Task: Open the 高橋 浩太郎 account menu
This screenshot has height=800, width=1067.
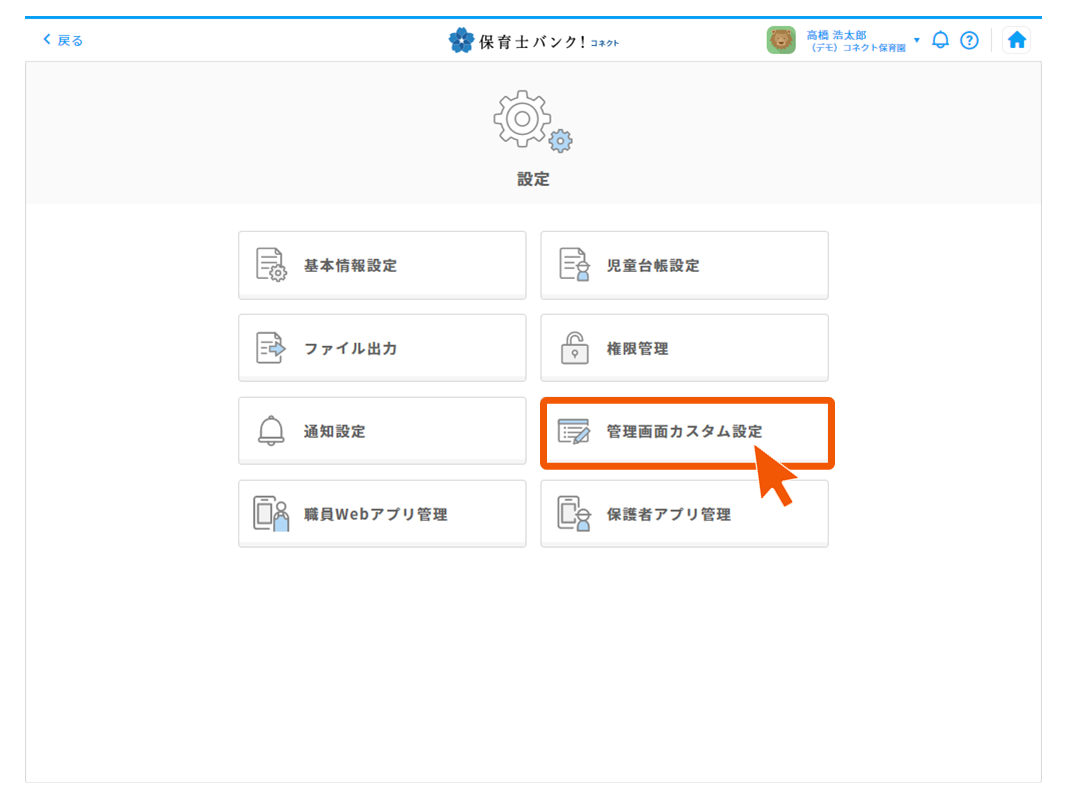Action: pyautogui.click(x=855, y=40)
